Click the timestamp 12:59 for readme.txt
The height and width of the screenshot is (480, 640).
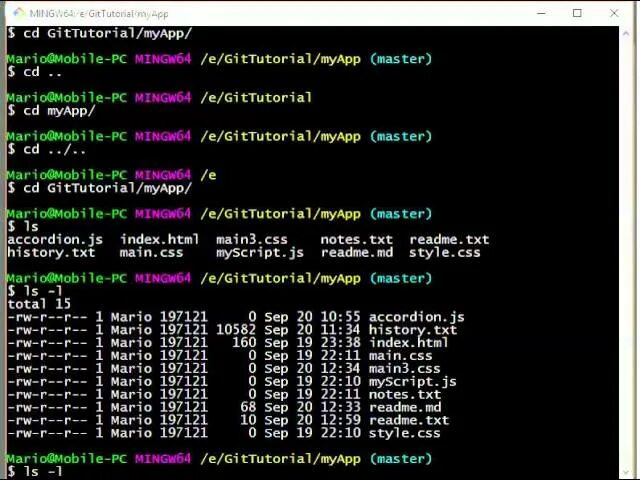tap(340, 420)
